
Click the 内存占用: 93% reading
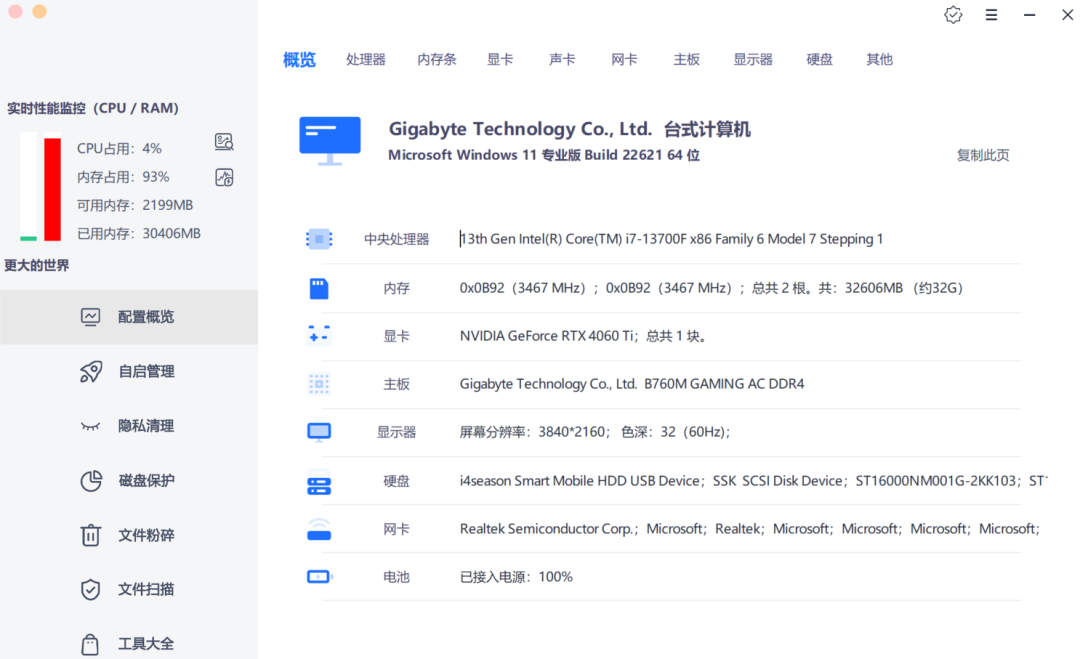[123, 177]
